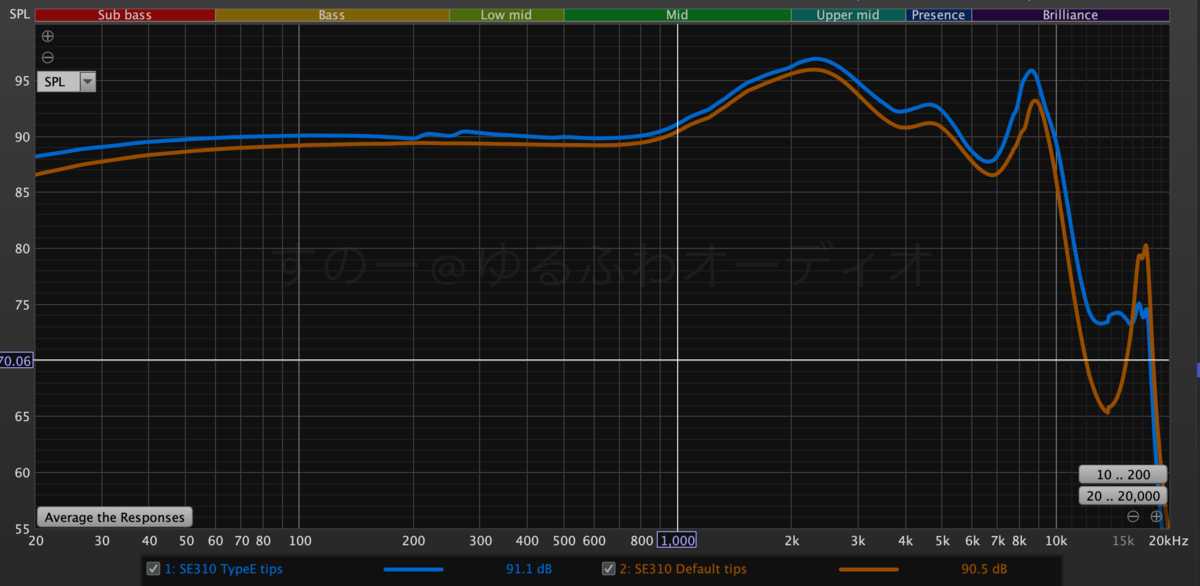Click the Mid frequency band label
Image resolution: width=1200 pixels, height=586 pixels.
677,15
